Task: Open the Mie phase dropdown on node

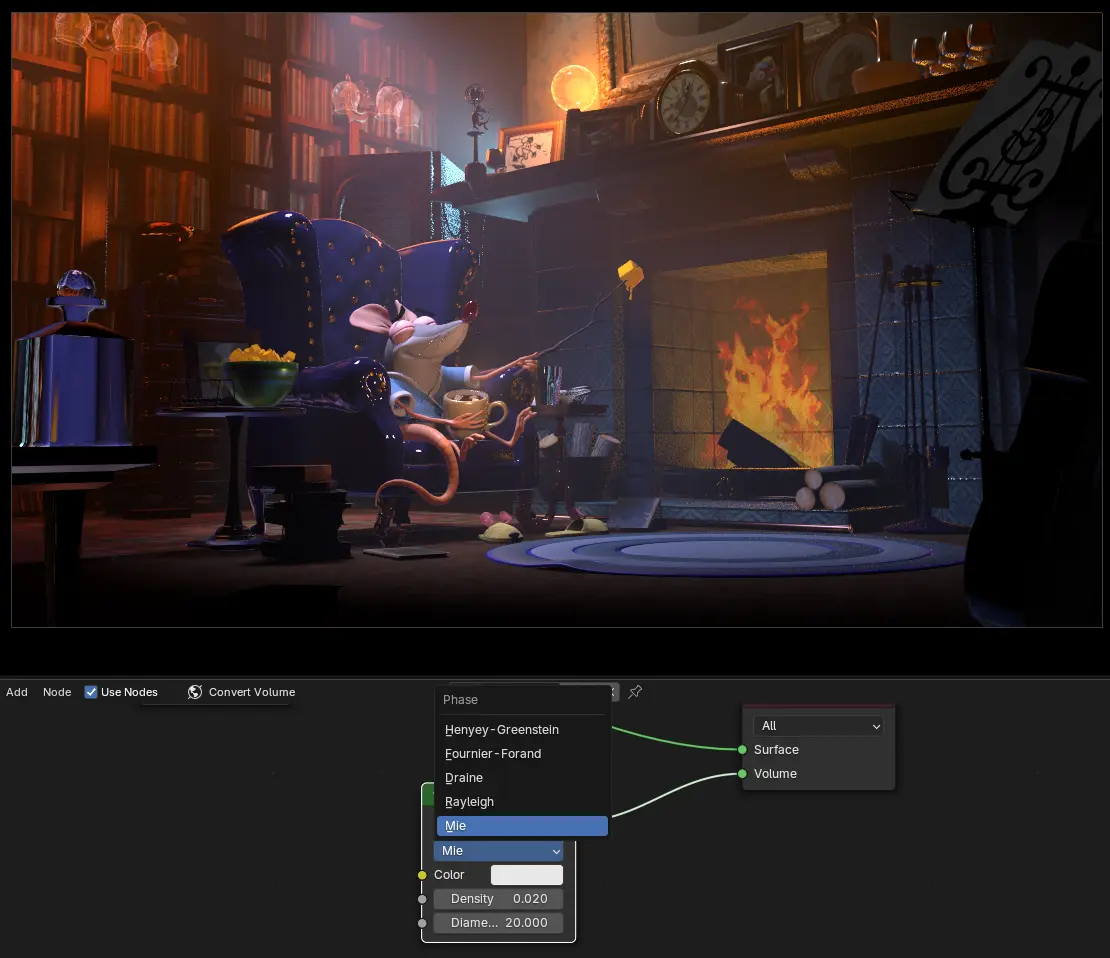Action: tap(498, 850)
